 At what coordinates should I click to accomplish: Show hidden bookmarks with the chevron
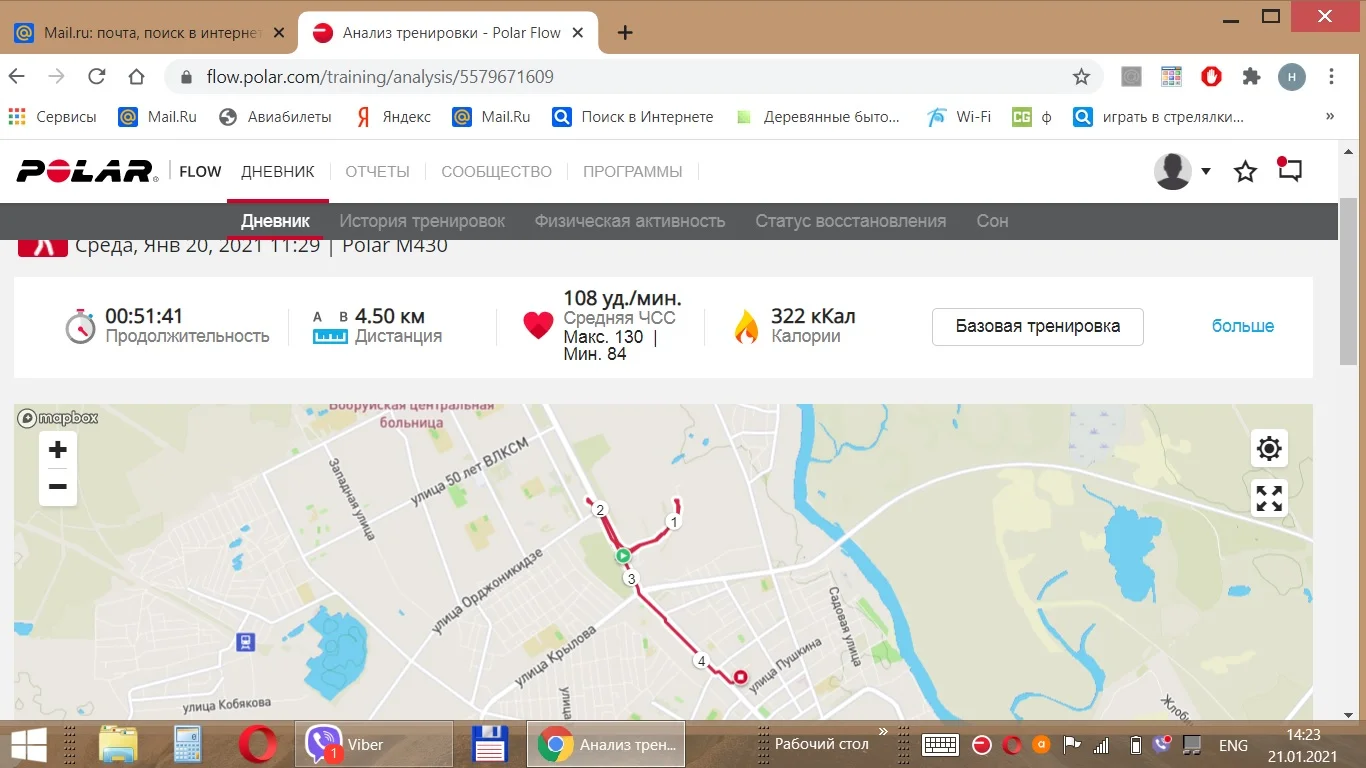coord(1330,117)
